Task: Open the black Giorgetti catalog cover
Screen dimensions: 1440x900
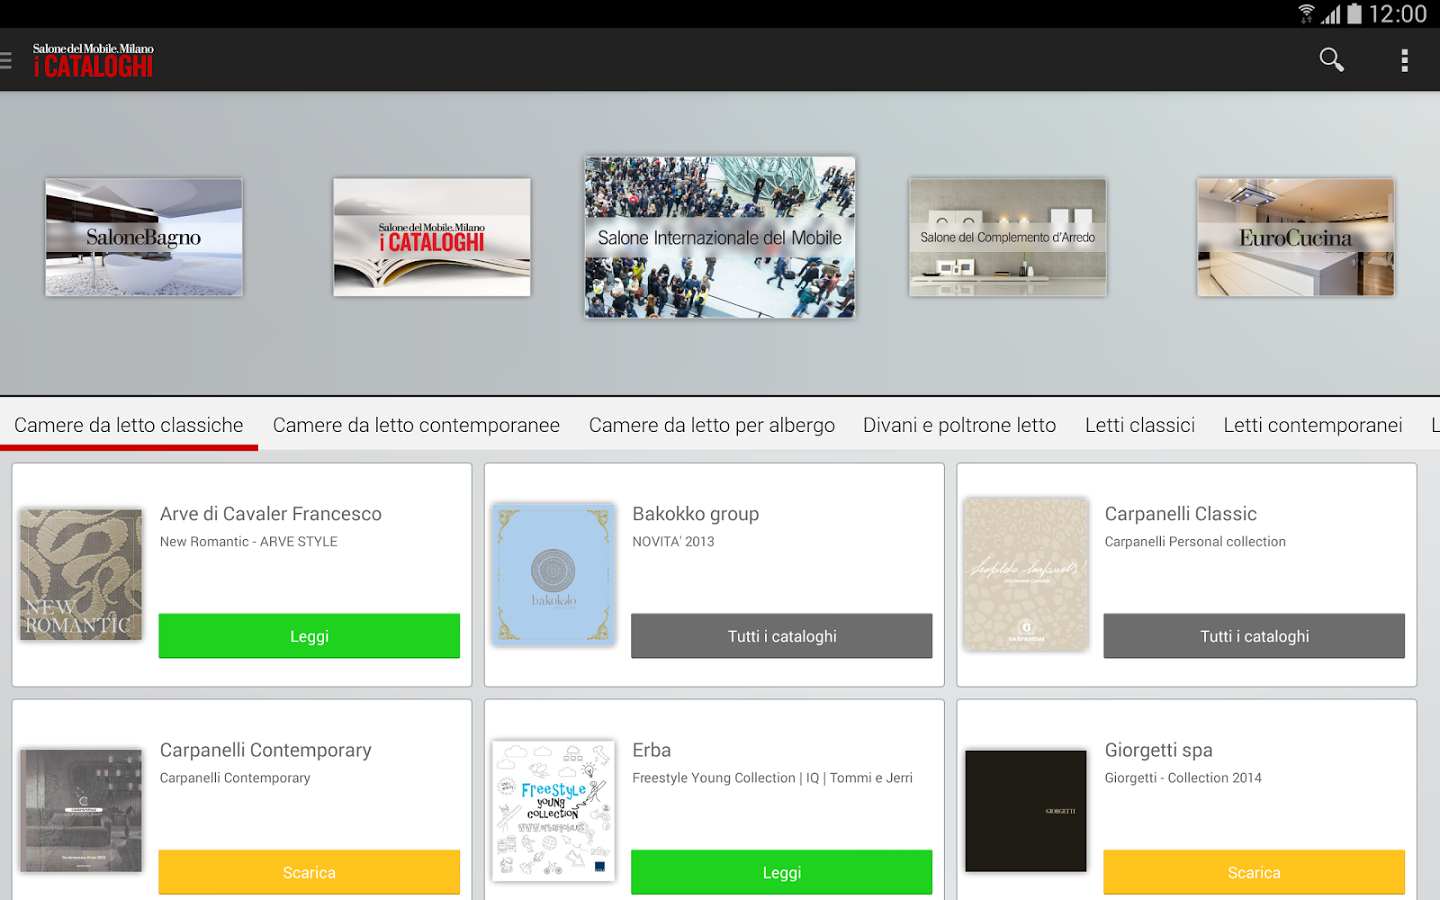Action: (x=1026, y=811)
